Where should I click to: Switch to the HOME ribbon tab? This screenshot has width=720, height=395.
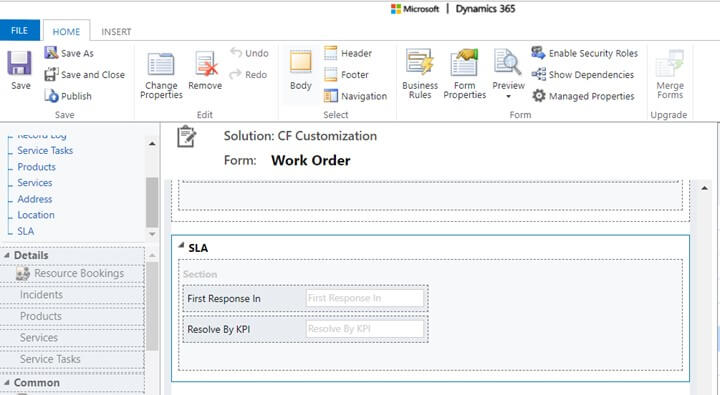click(66, 31)
